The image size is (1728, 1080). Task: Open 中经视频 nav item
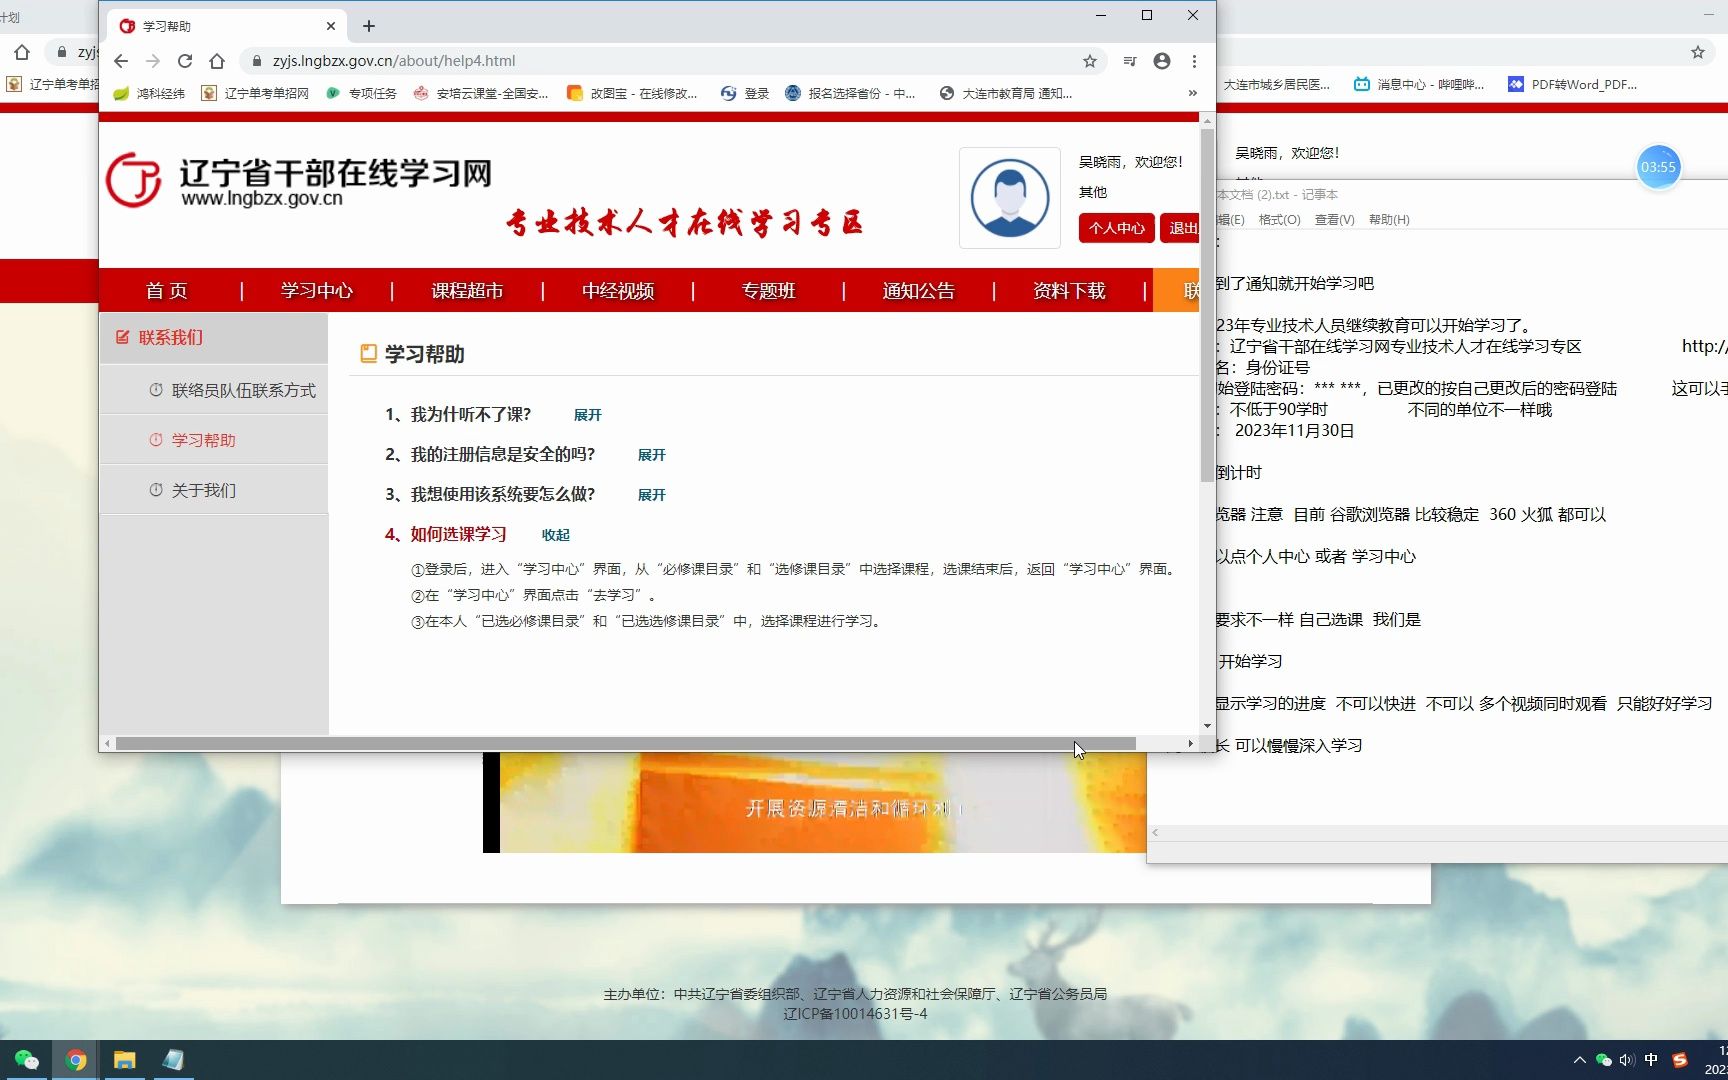point(618,291)
